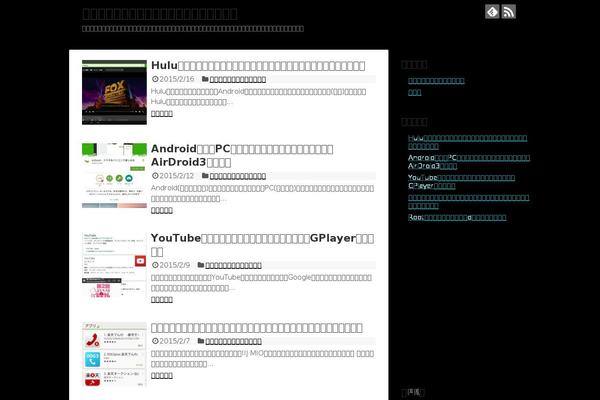Click read-more link under 2015/2/7 excerpt

[x=162, y=376]
